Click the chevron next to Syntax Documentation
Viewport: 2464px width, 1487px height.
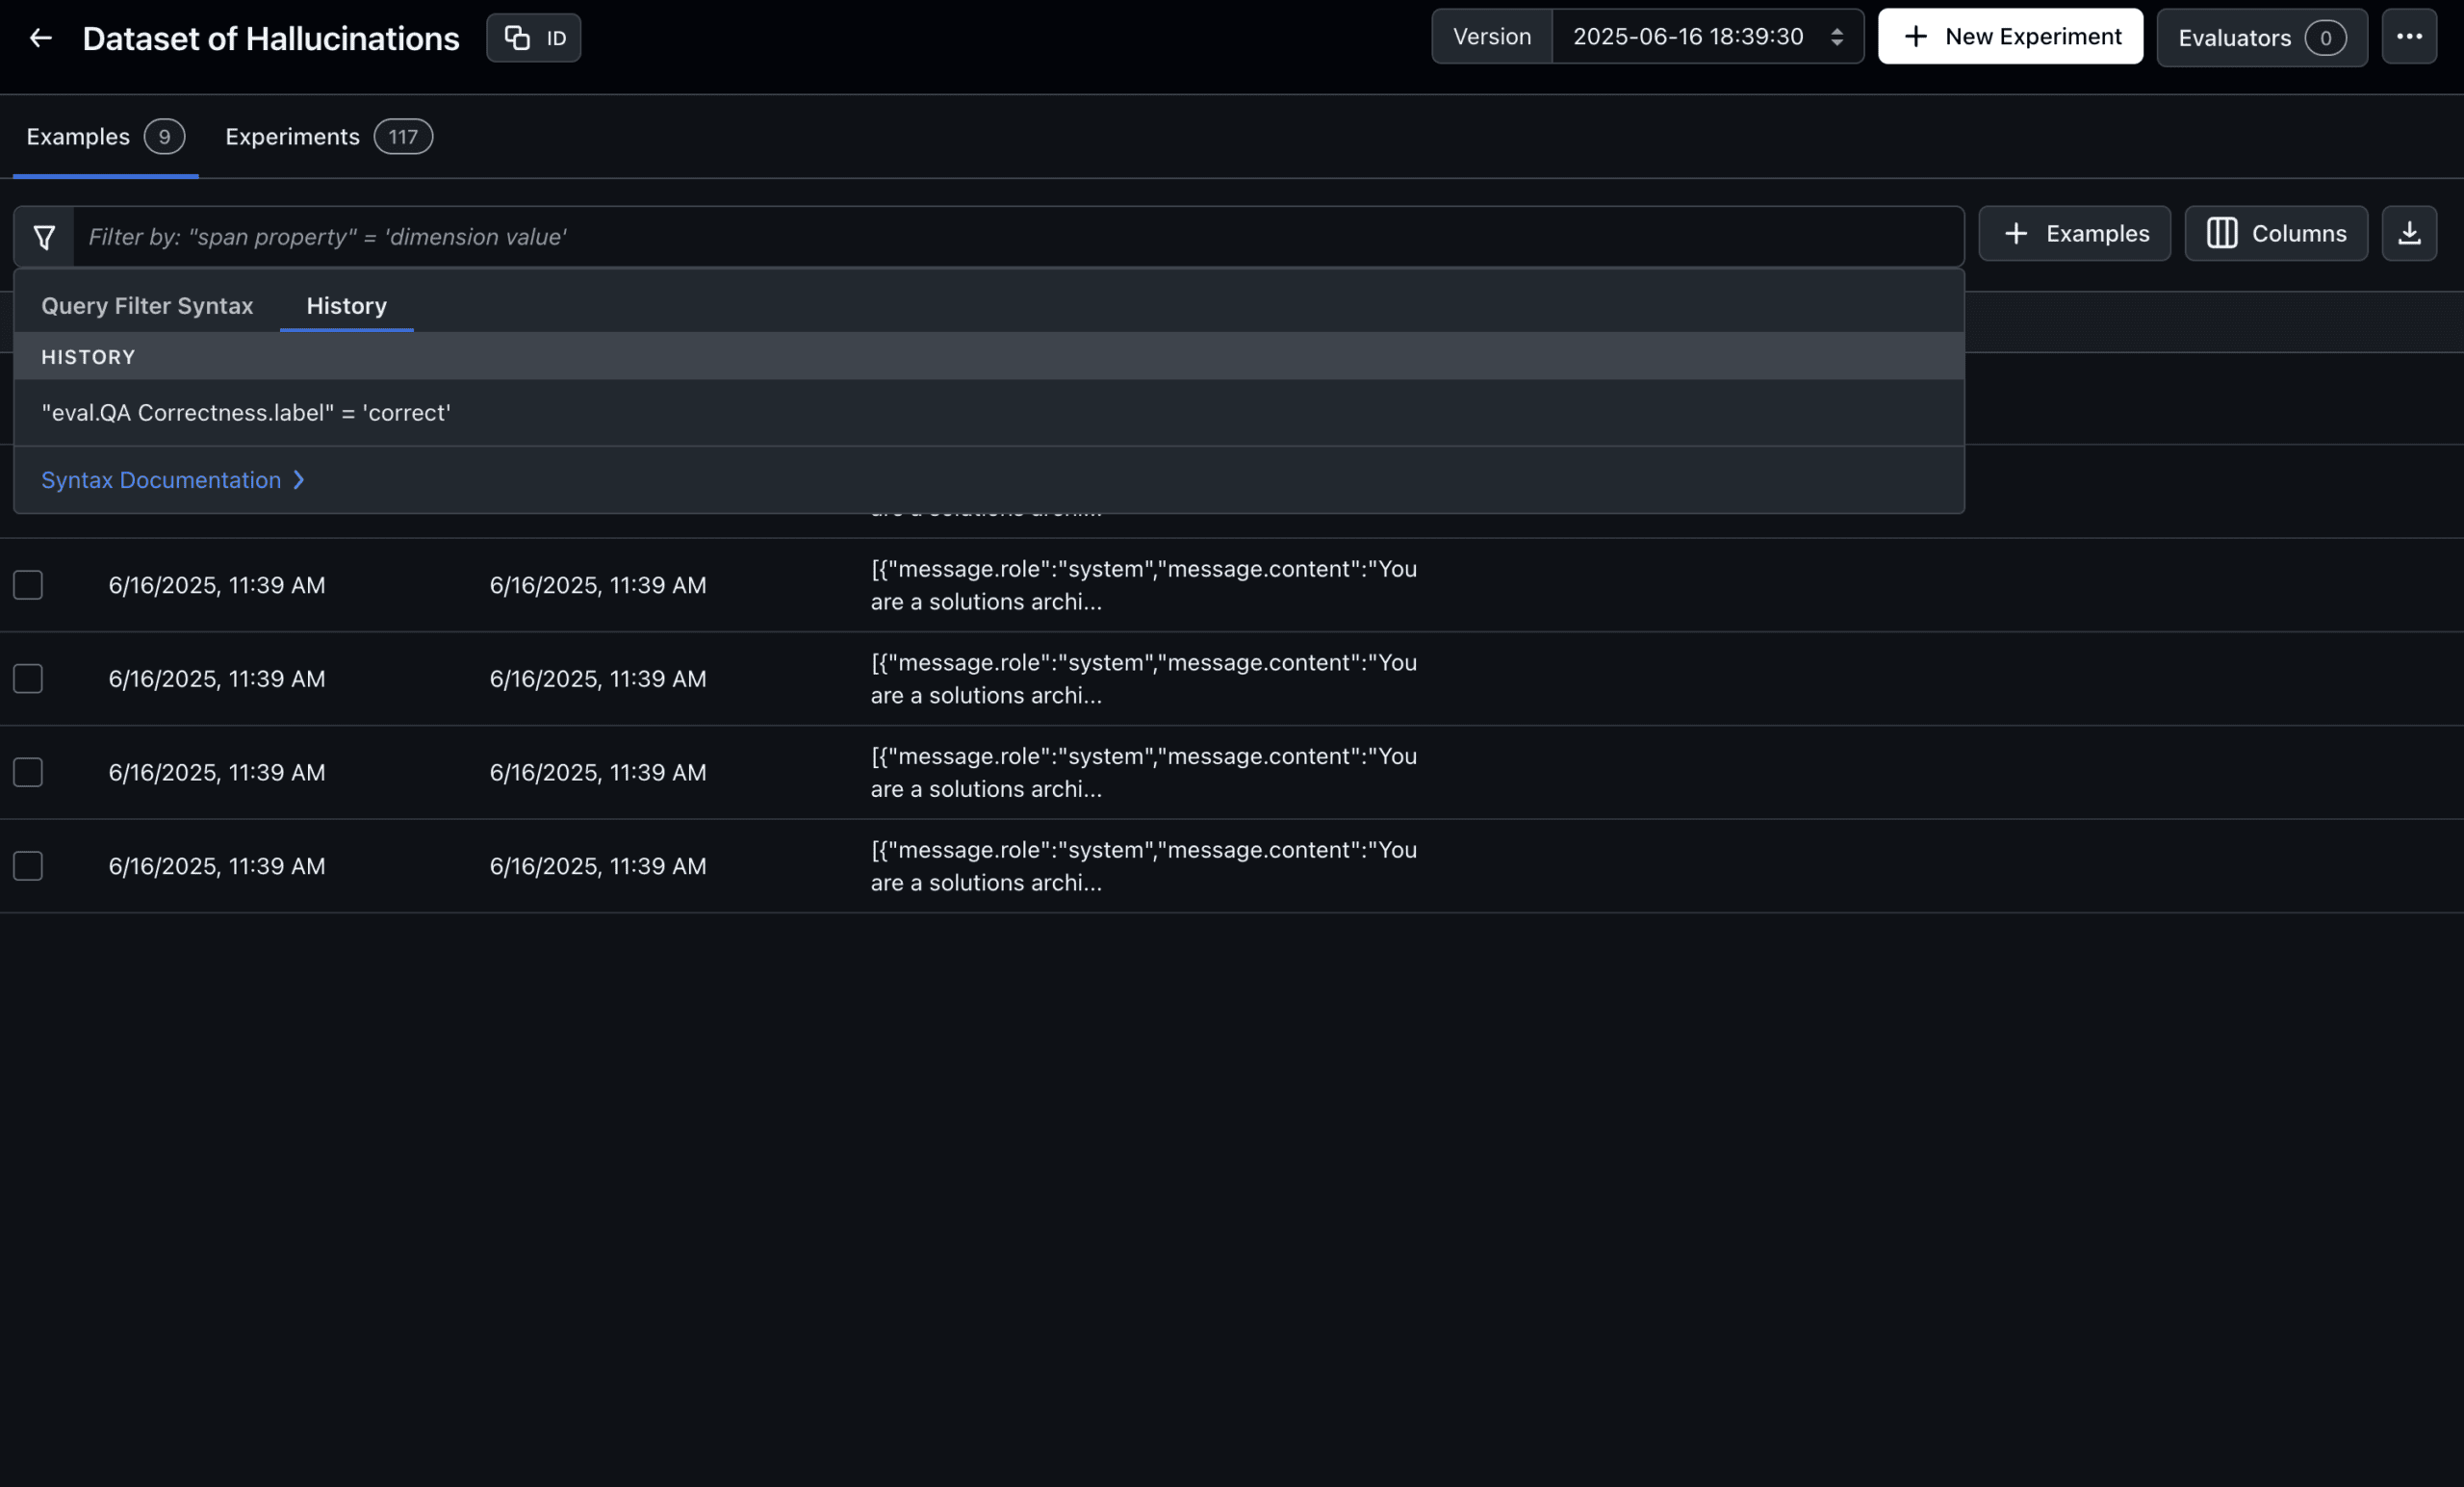tap(298, 480)
